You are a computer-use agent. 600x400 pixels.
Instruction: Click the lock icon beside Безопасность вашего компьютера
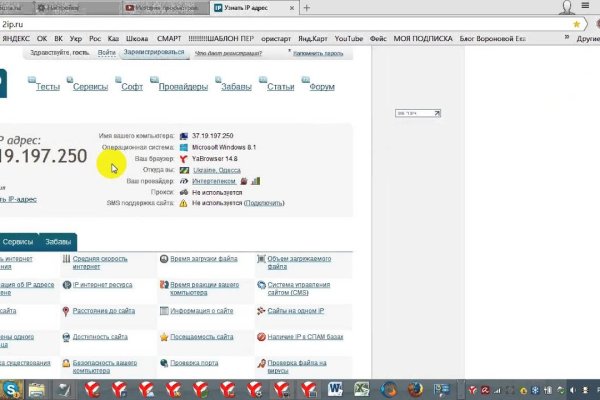(x=65, y=364)
